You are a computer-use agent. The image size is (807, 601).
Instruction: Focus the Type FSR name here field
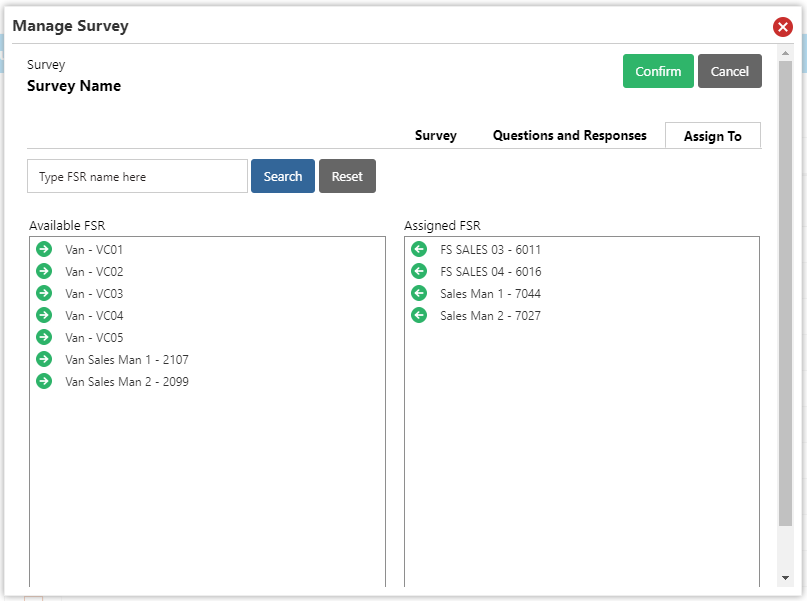click(x=137, y=176)
